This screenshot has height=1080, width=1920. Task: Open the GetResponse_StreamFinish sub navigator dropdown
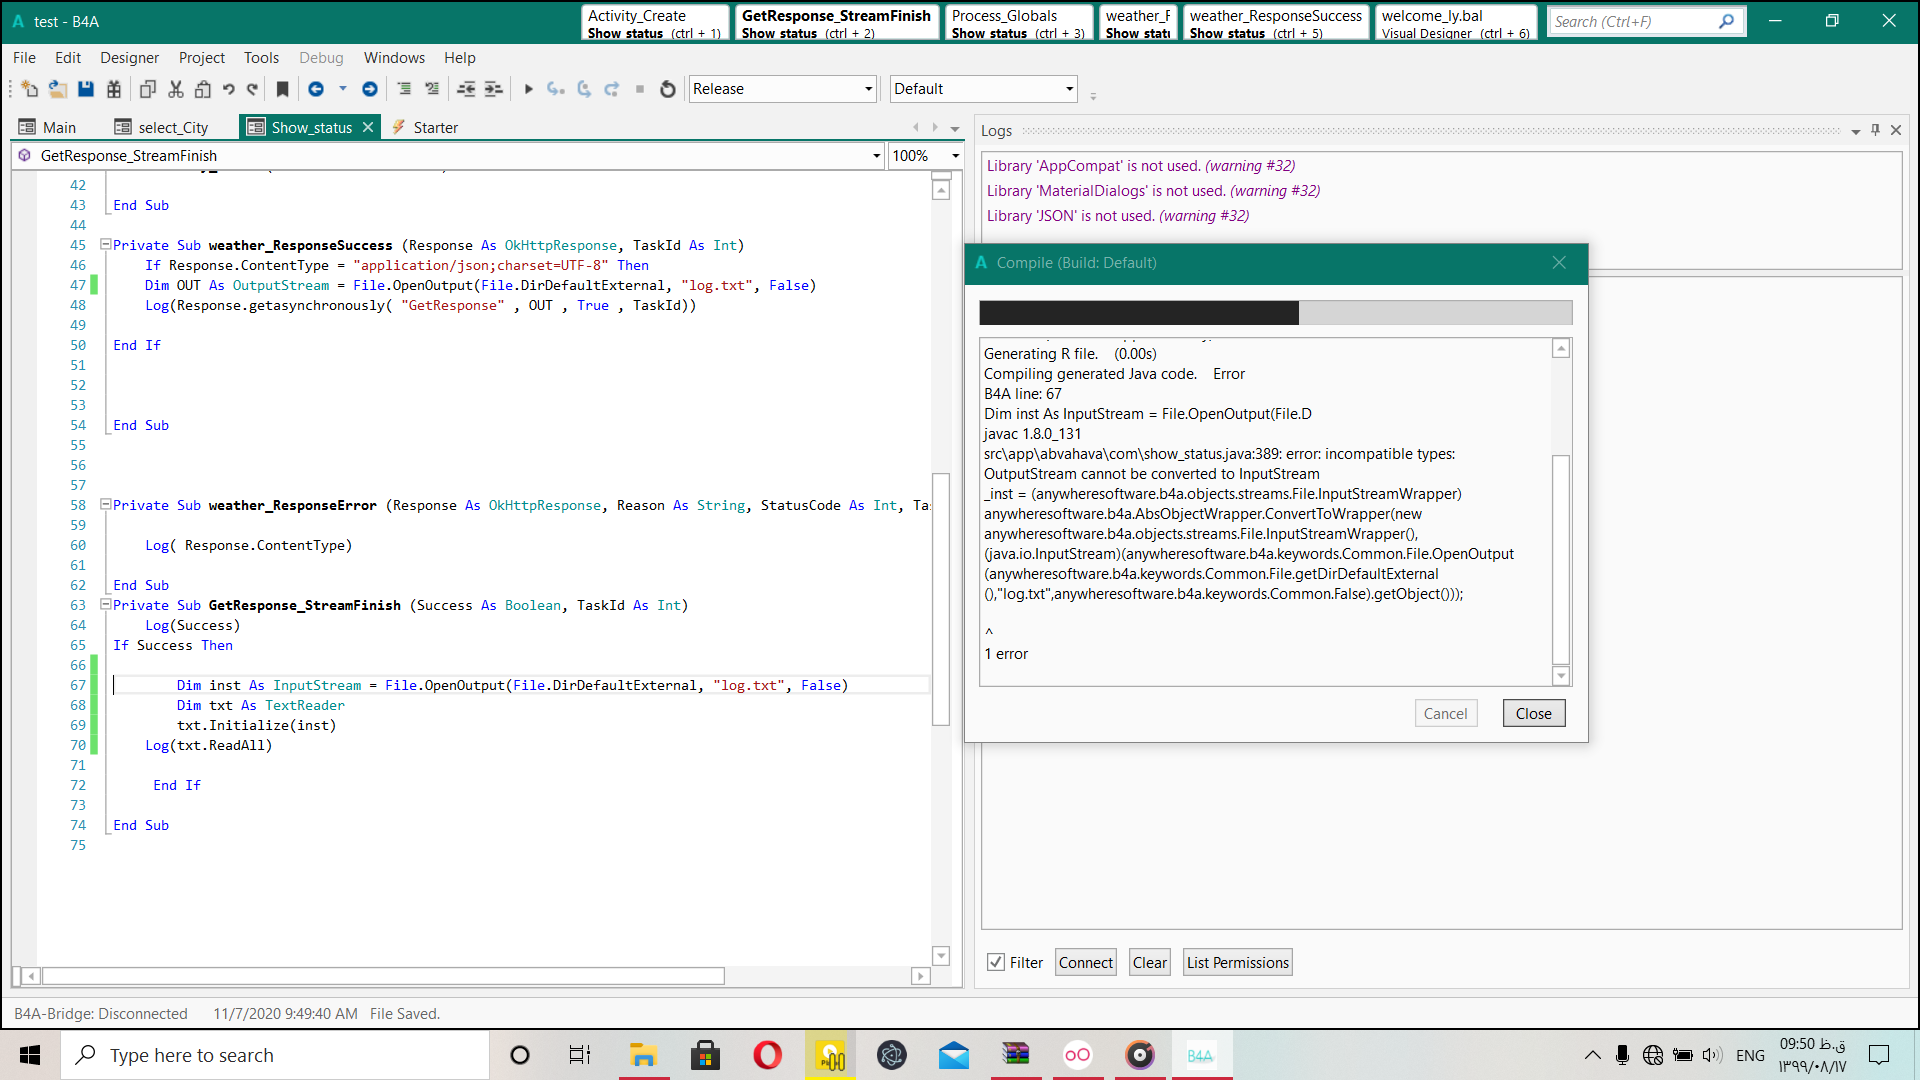coord(876,155)
